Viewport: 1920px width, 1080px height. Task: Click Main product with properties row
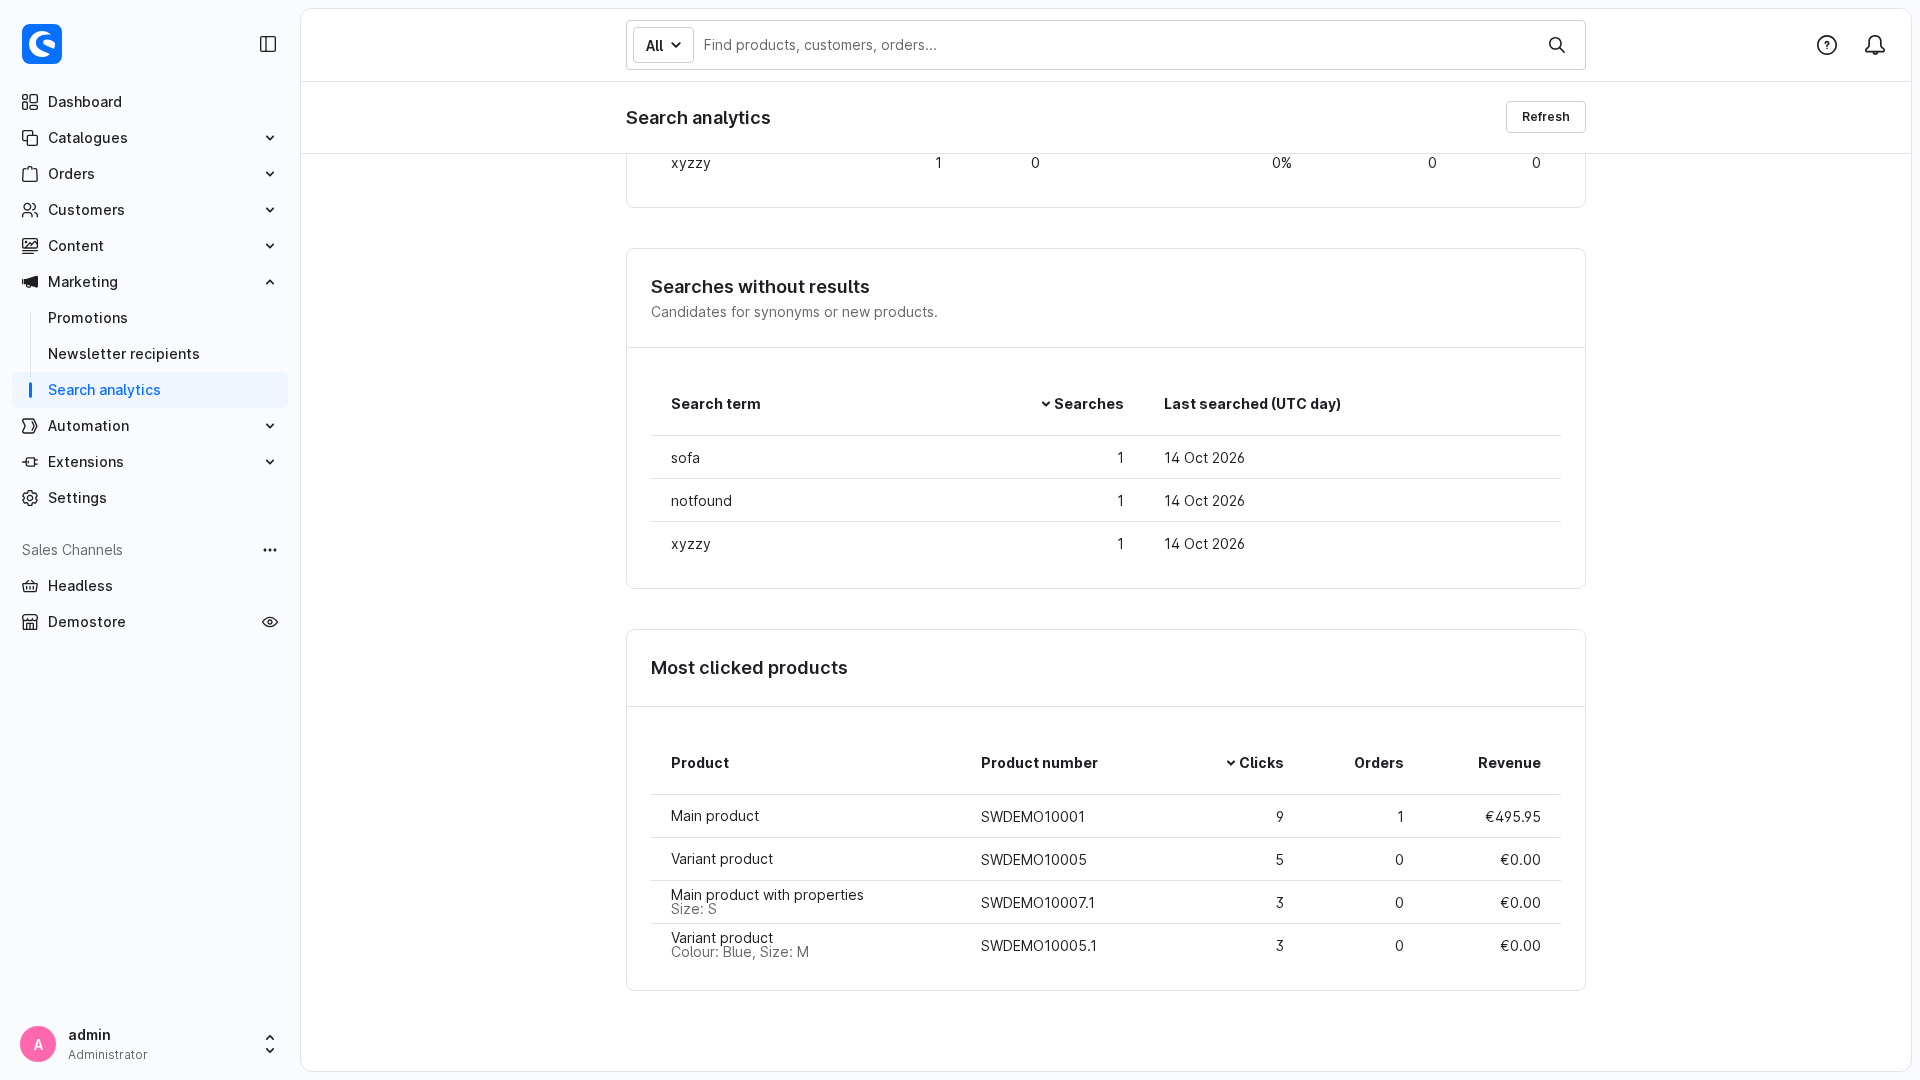point(1105,902)
